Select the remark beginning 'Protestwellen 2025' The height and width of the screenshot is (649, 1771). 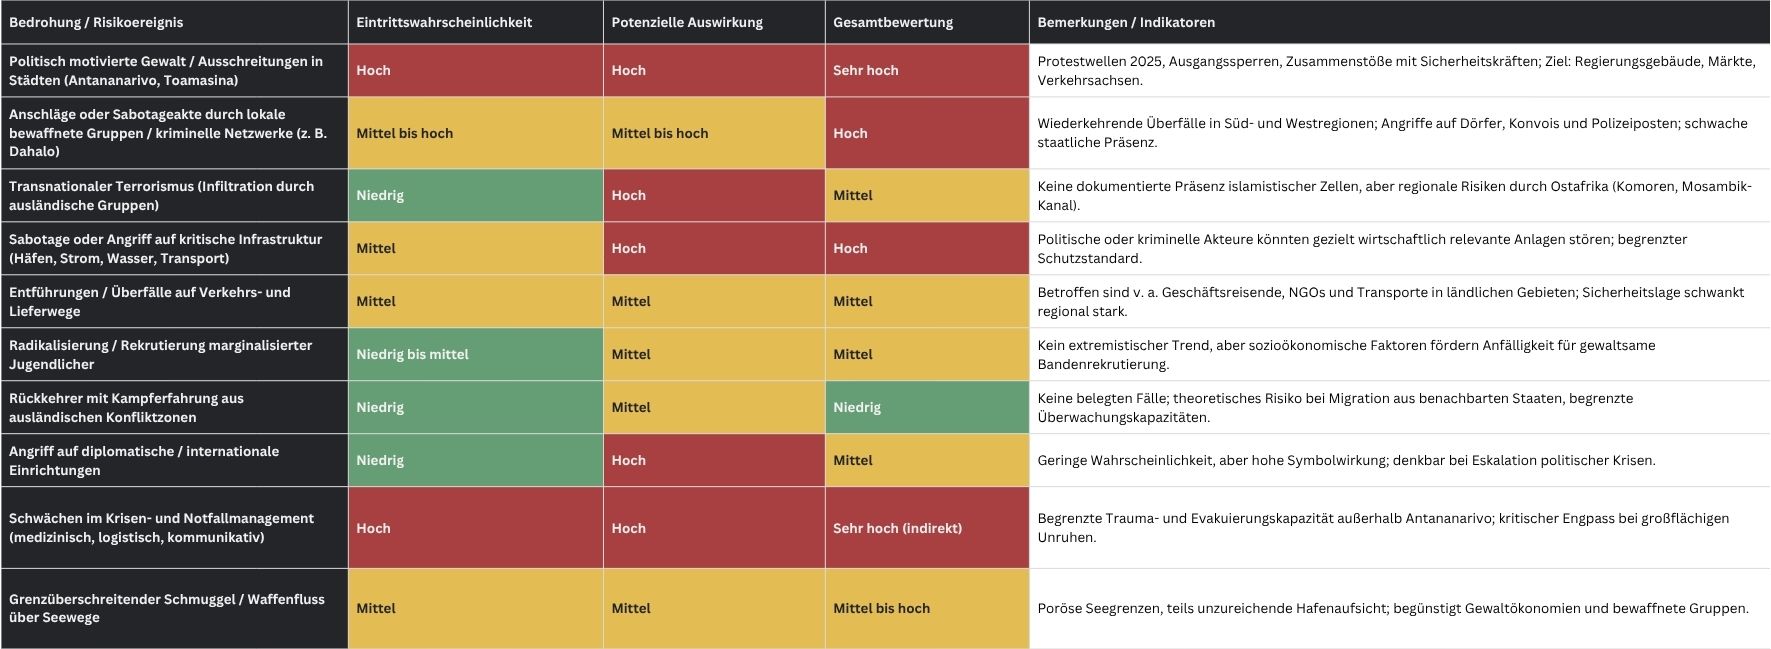pos(1396,70)
